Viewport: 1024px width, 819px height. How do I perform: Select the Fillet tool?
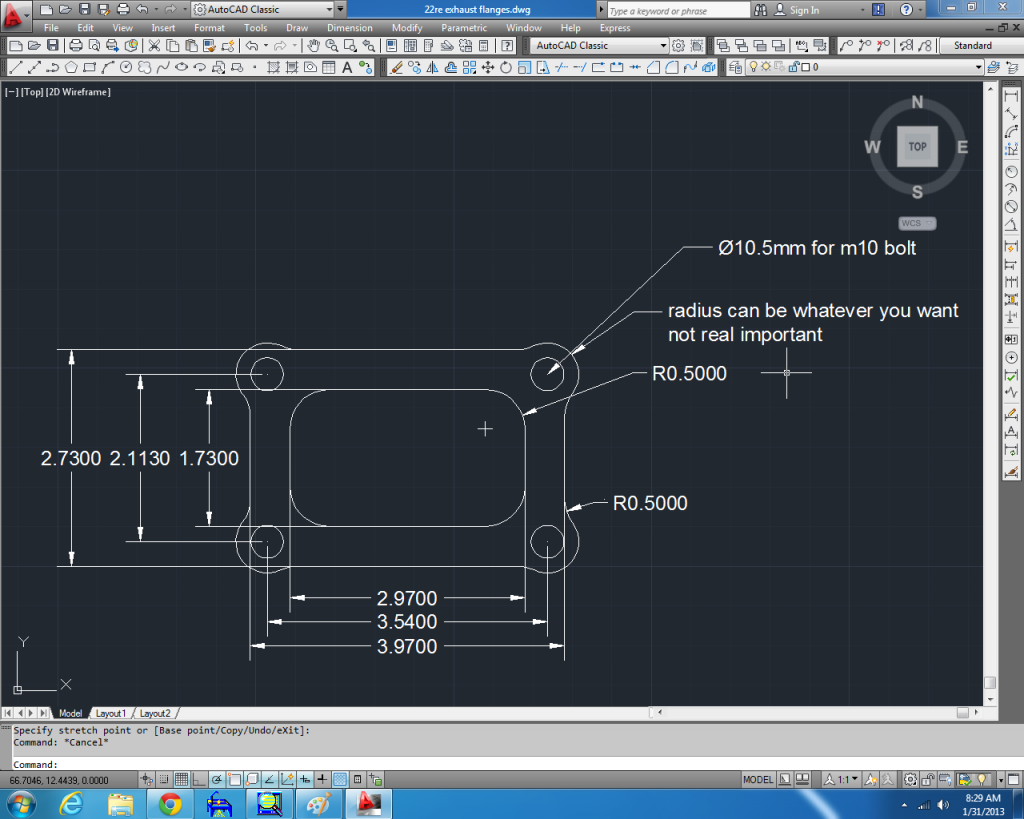point(671,67)
